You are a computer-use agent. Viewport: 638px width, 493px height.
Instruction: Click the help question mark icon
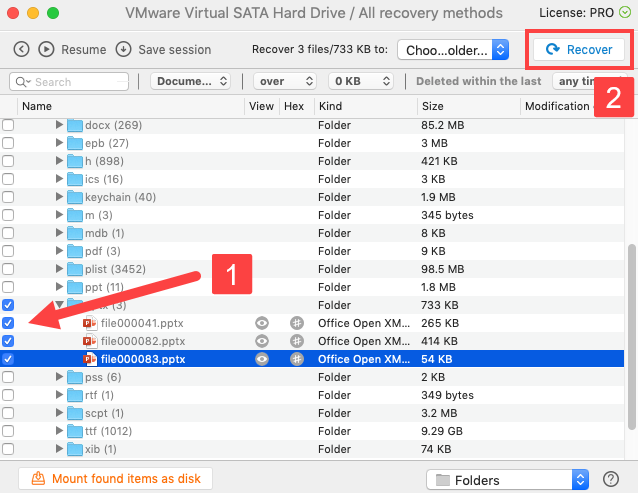pos(613,479)
